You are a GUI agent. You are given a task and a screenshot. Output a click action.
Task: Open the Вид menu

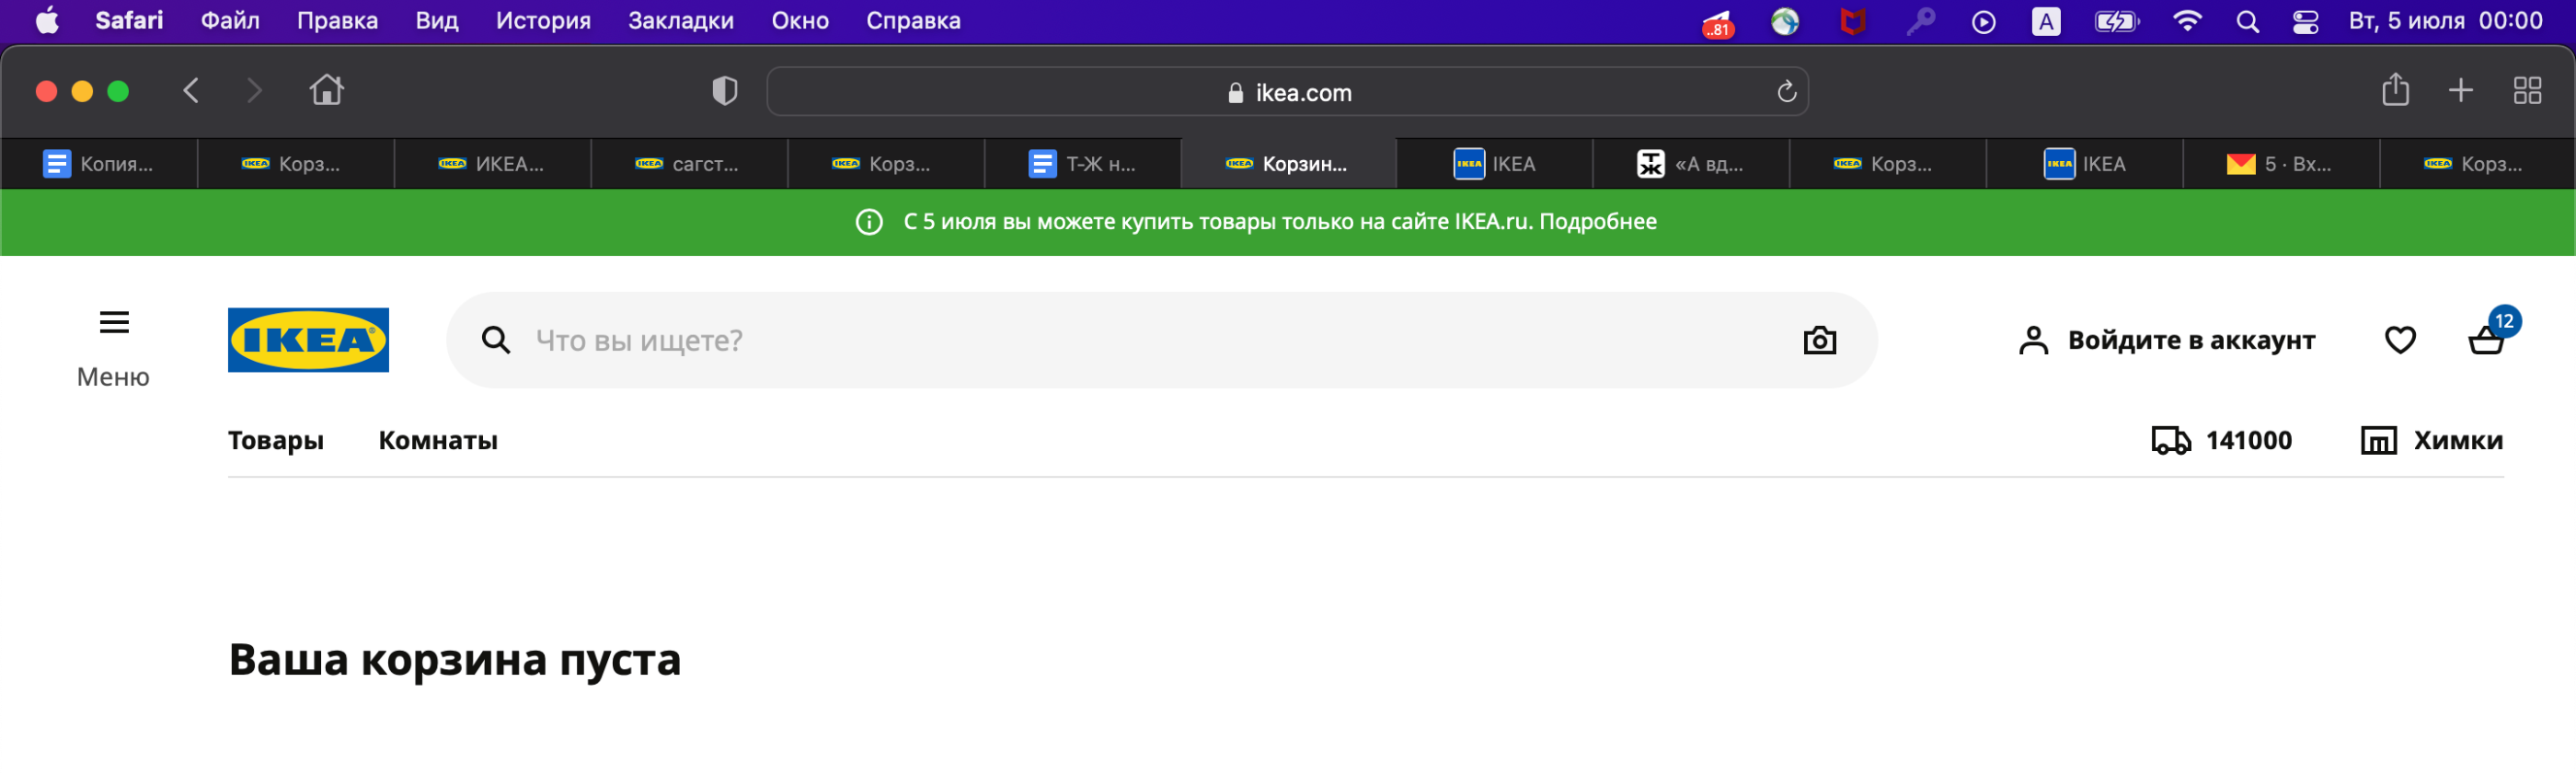[x=437, y=21]
